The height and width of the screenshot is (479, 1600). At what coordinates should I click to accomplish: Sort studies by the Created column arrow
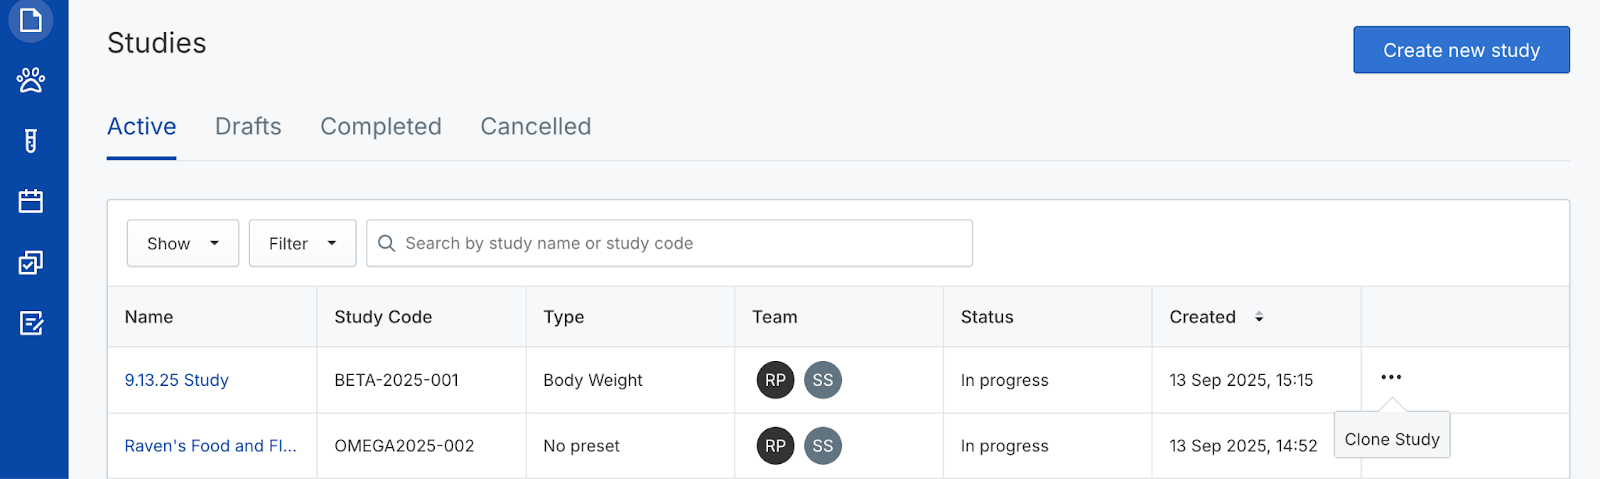click(1259, 317)
